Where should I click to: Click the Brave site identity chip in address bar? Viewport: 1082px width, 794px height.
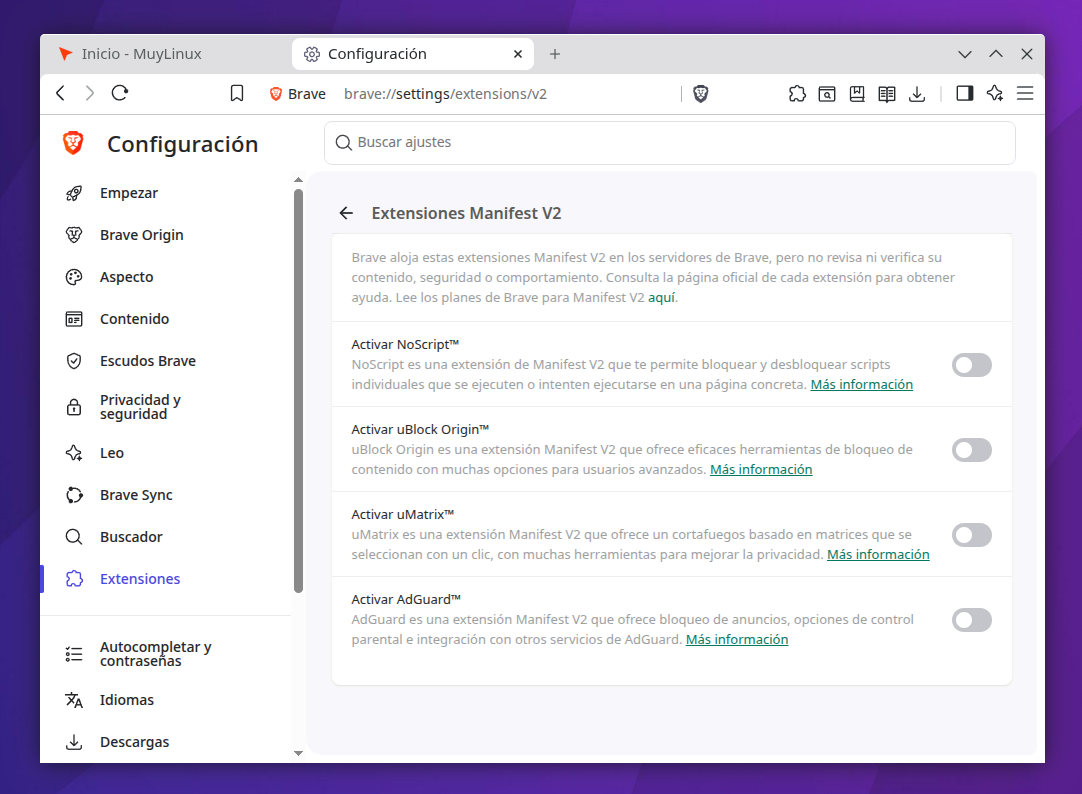coord(297,94)
